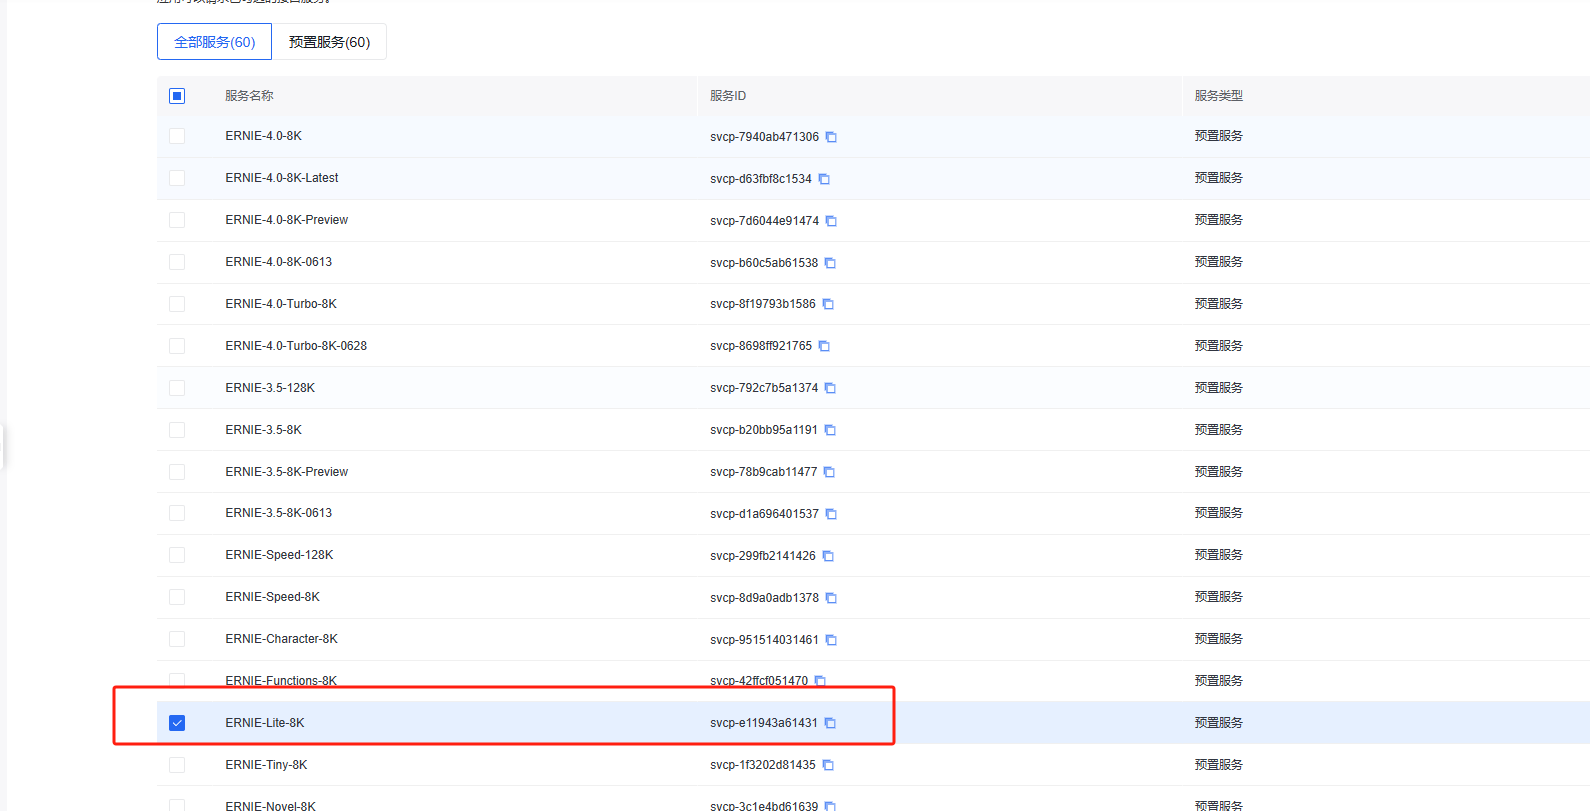The height and width of the screenshot is (811, 1590).
Task: Check the ERNIE-Speed-128K row checkbox
Action: point(177,555)
